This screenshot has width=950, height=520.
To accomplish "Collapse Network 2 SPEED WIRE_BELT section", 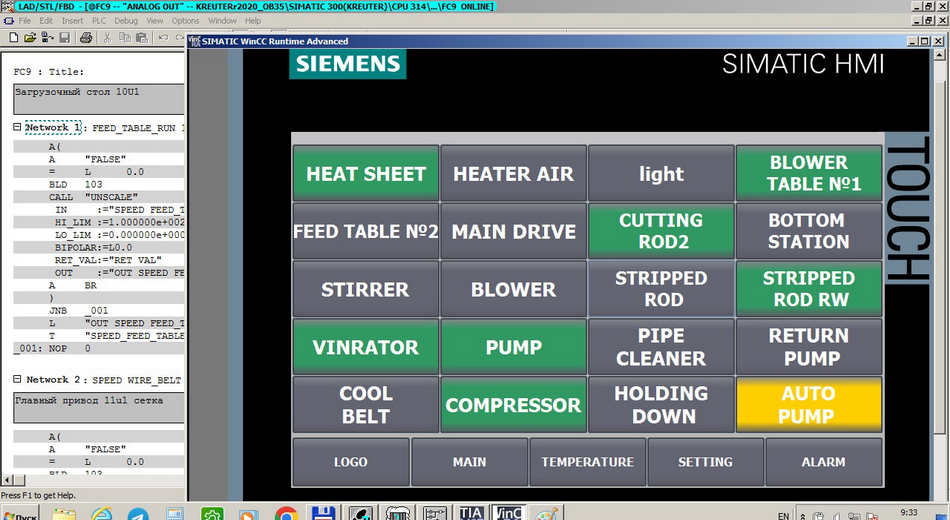I will point(17,381).
